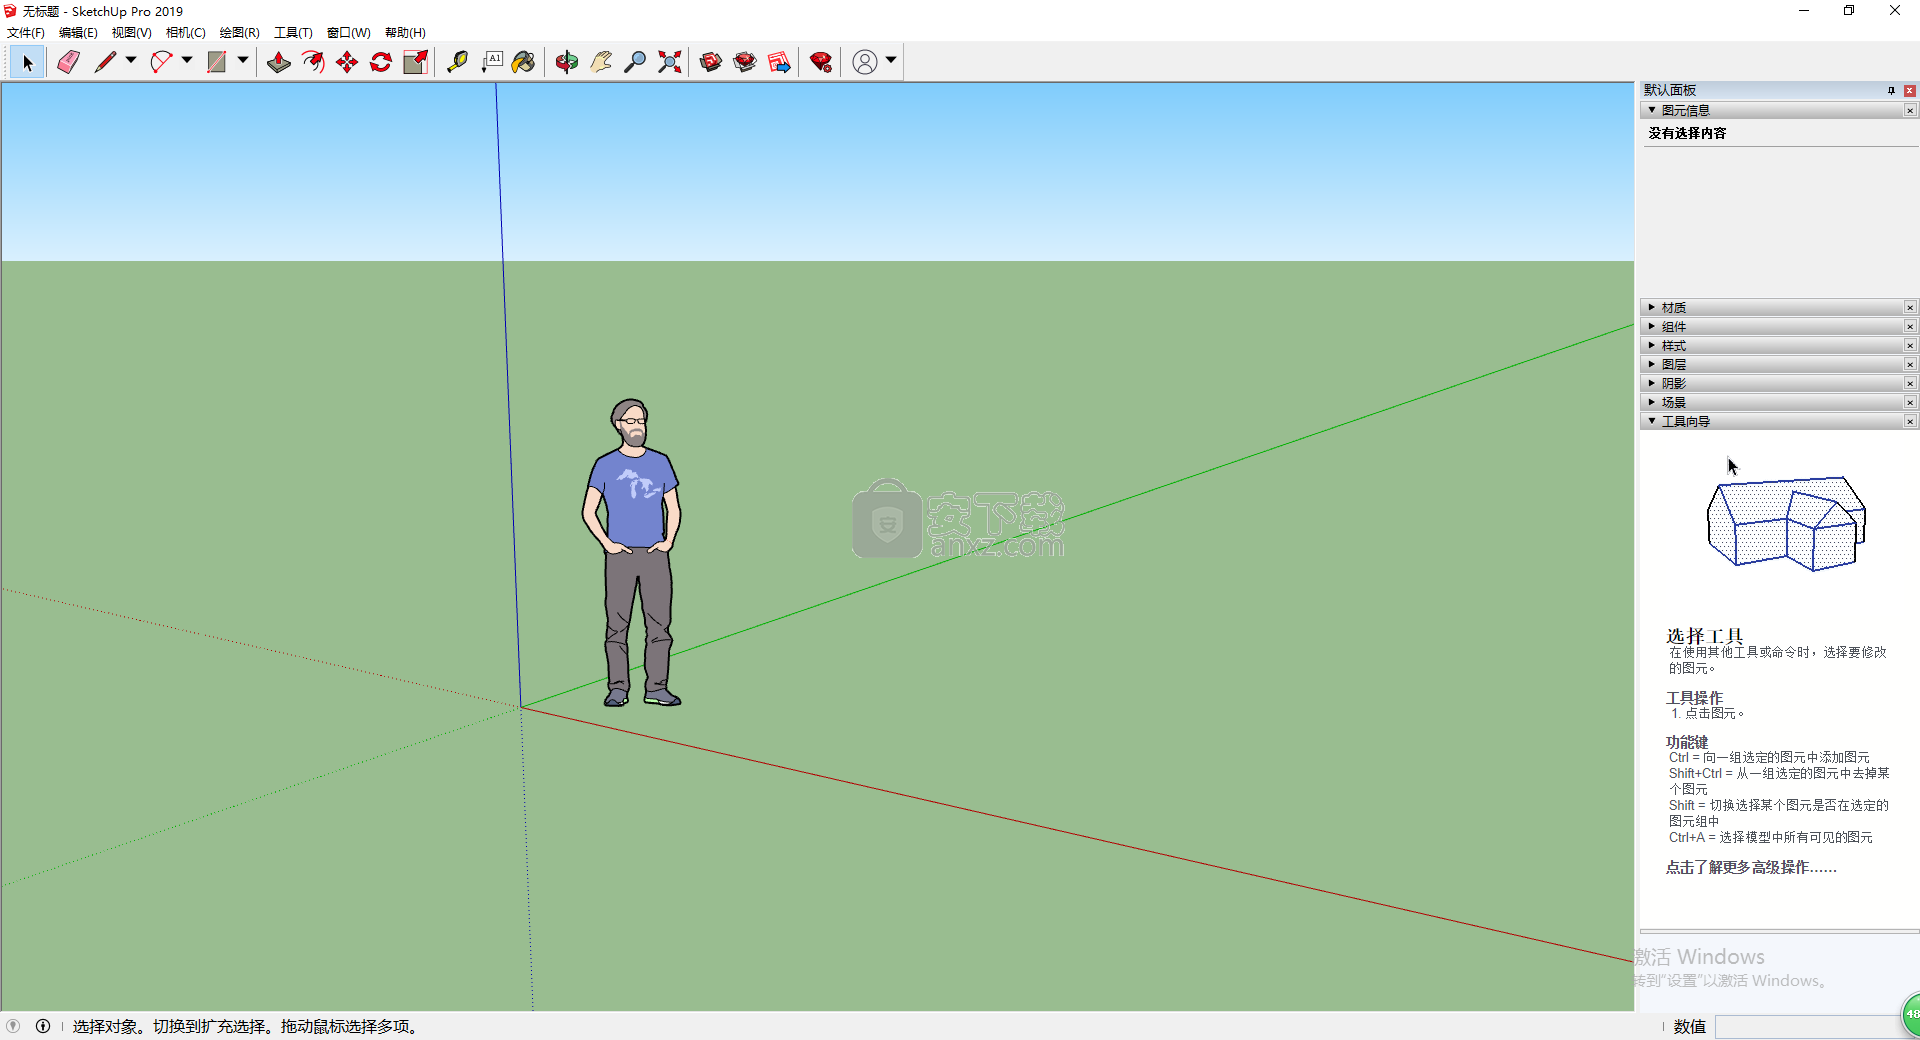This screenshot has height=1040, width=1920.
Task: Open the 文件(F) menu
Action: pos(26,33)
